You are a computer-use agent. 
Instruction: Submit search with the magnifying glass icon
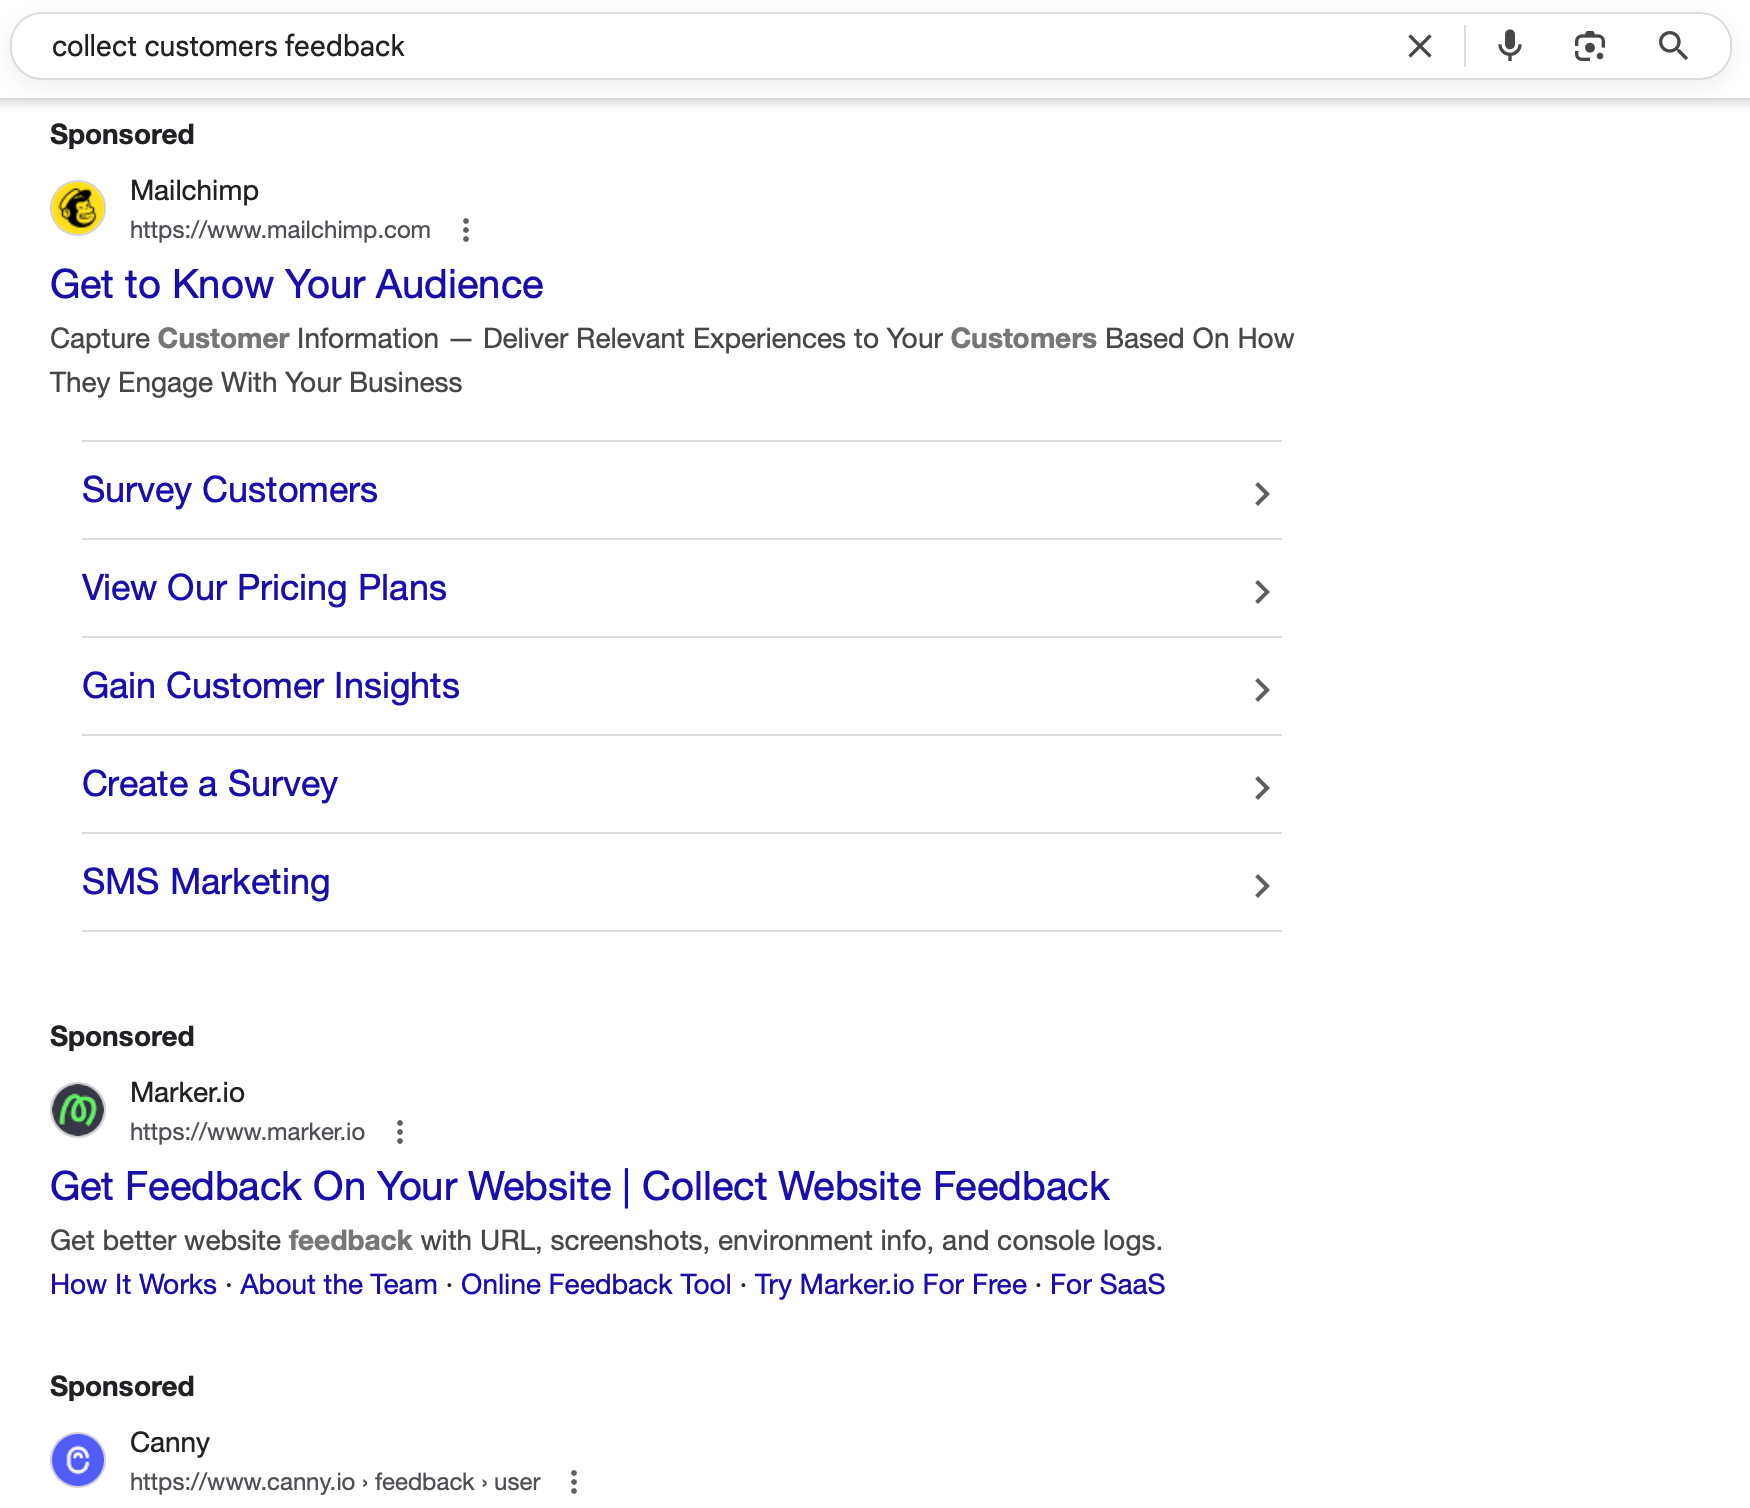point(1673,46)
